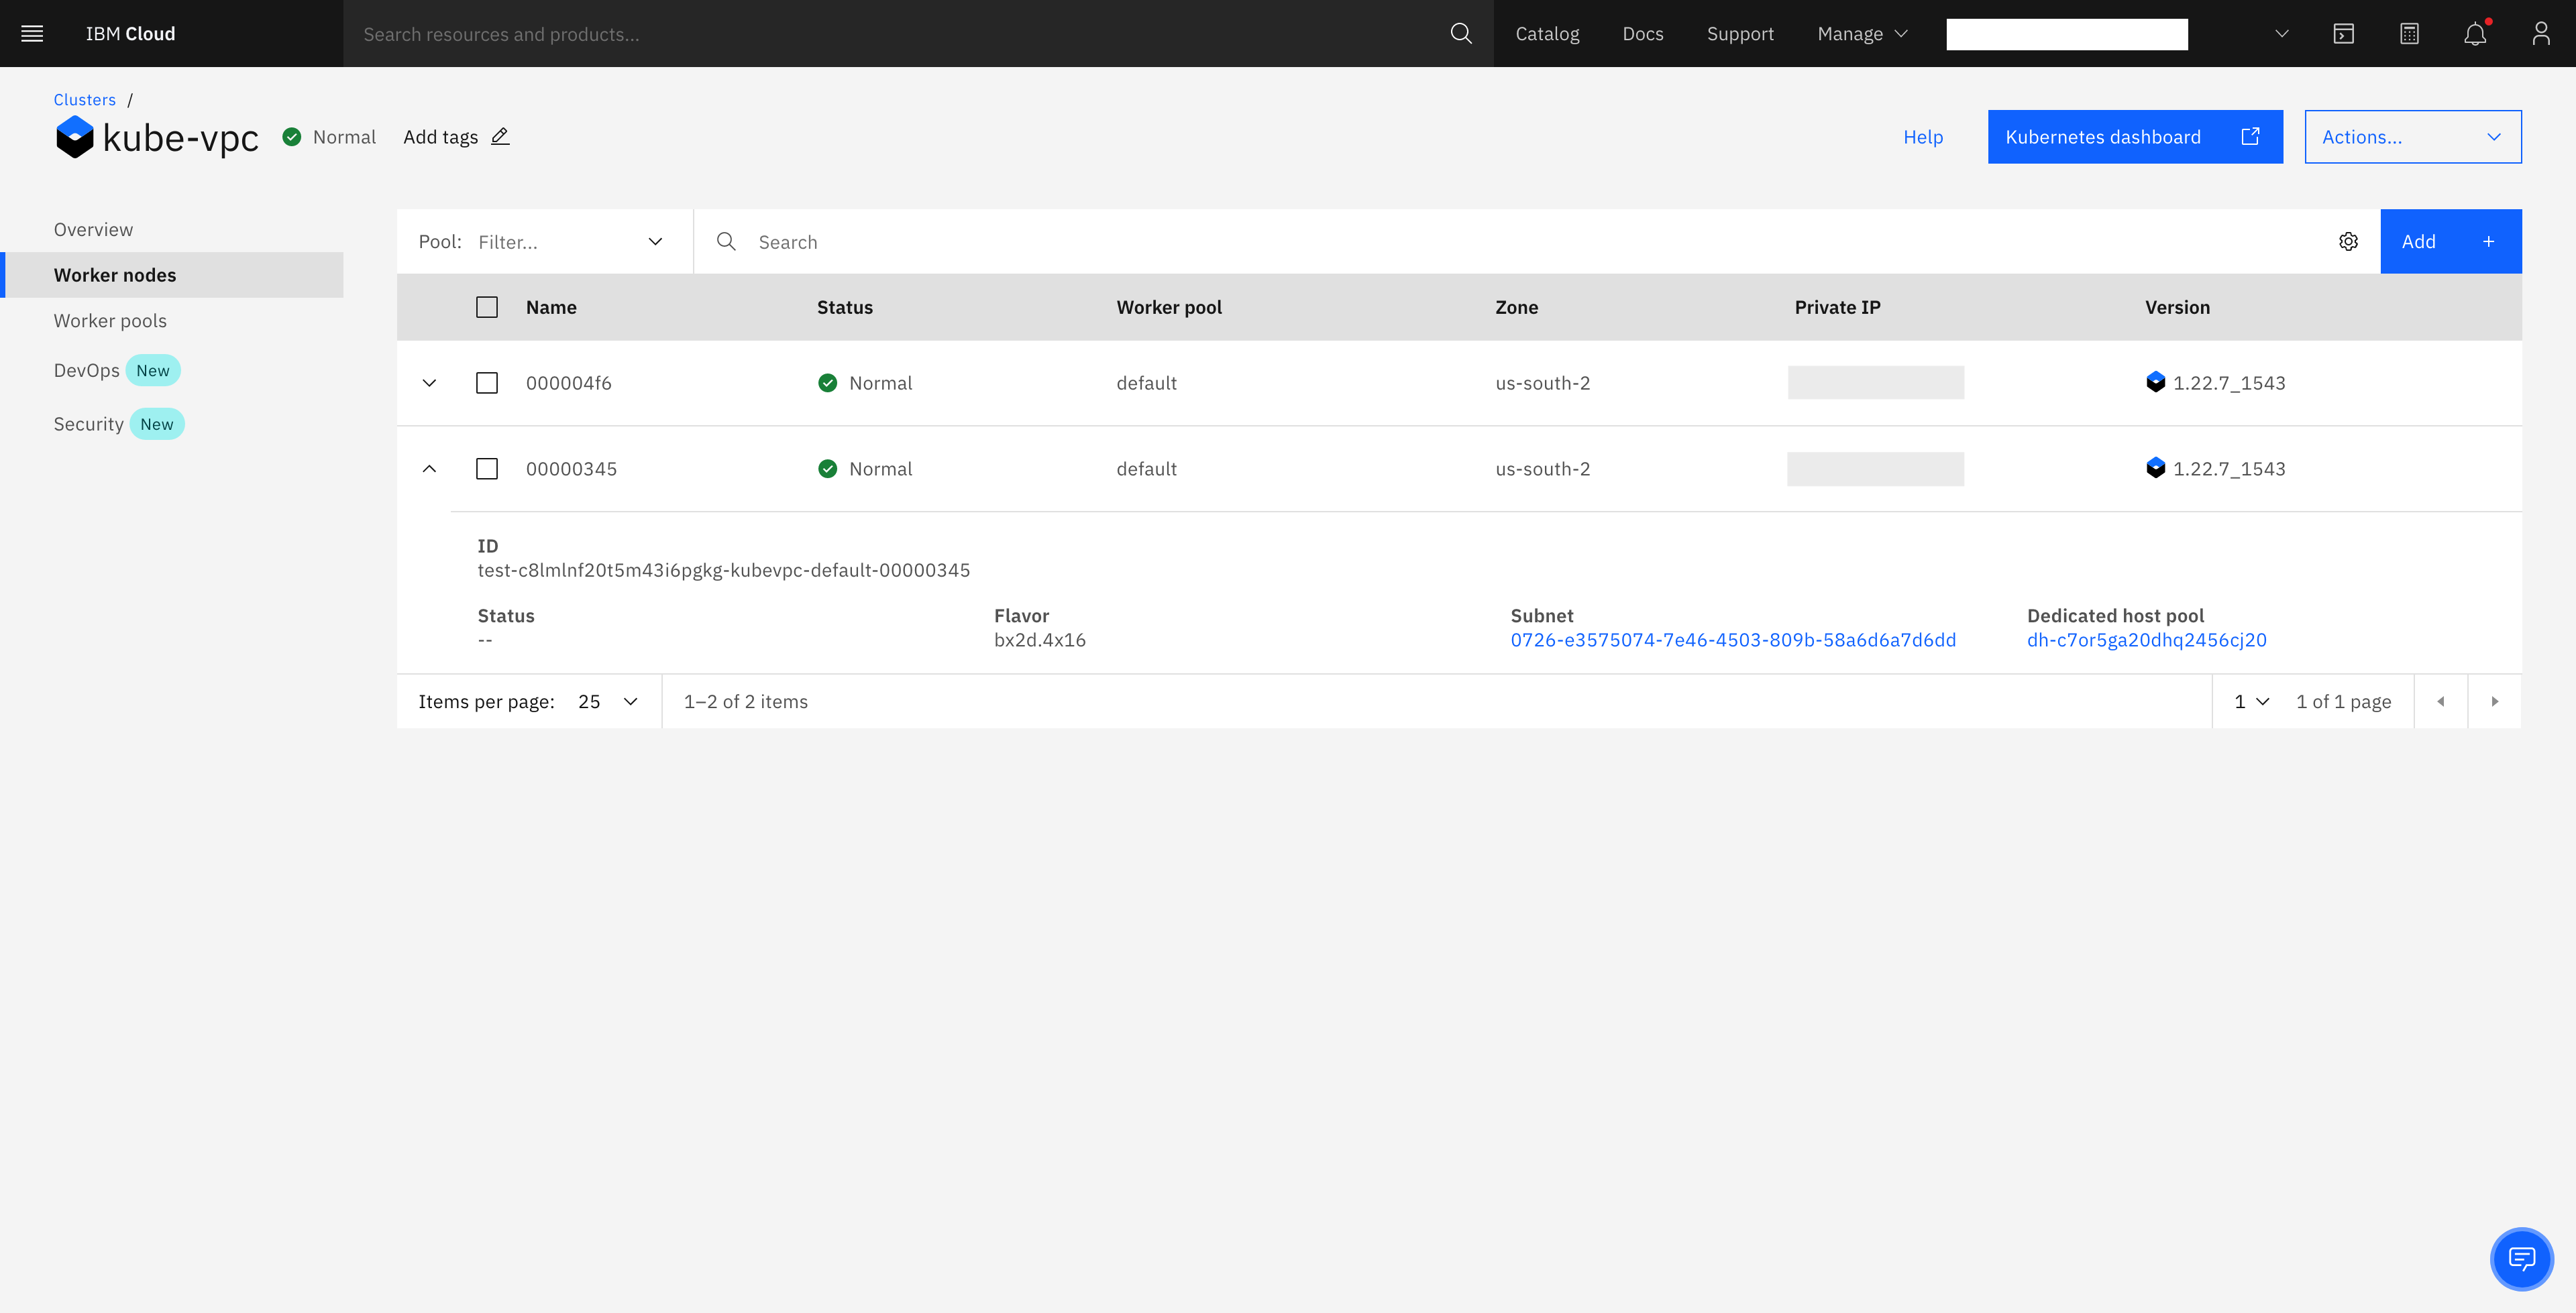Go to the previous page arrow
The width and height of the screenshot is (2576, 1313).
coord(2441,701)
